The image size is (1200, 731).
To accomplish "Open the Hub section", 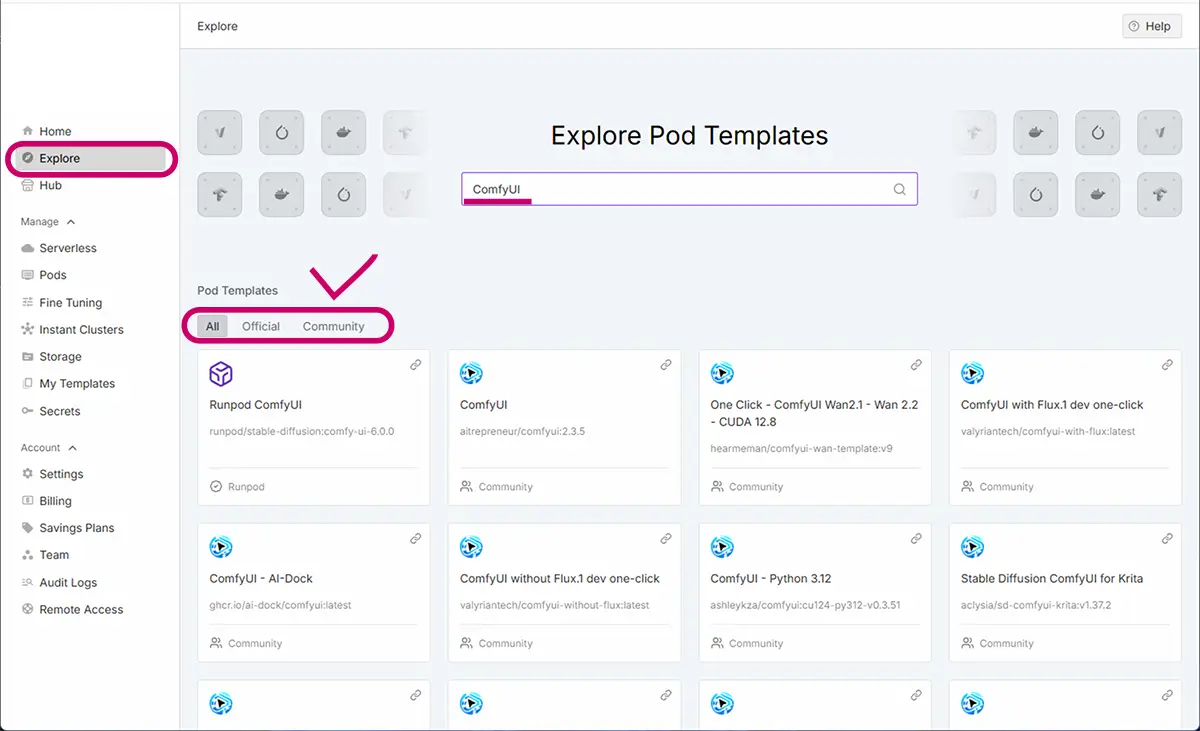I will pyautogui.click(x=42, y=185).
